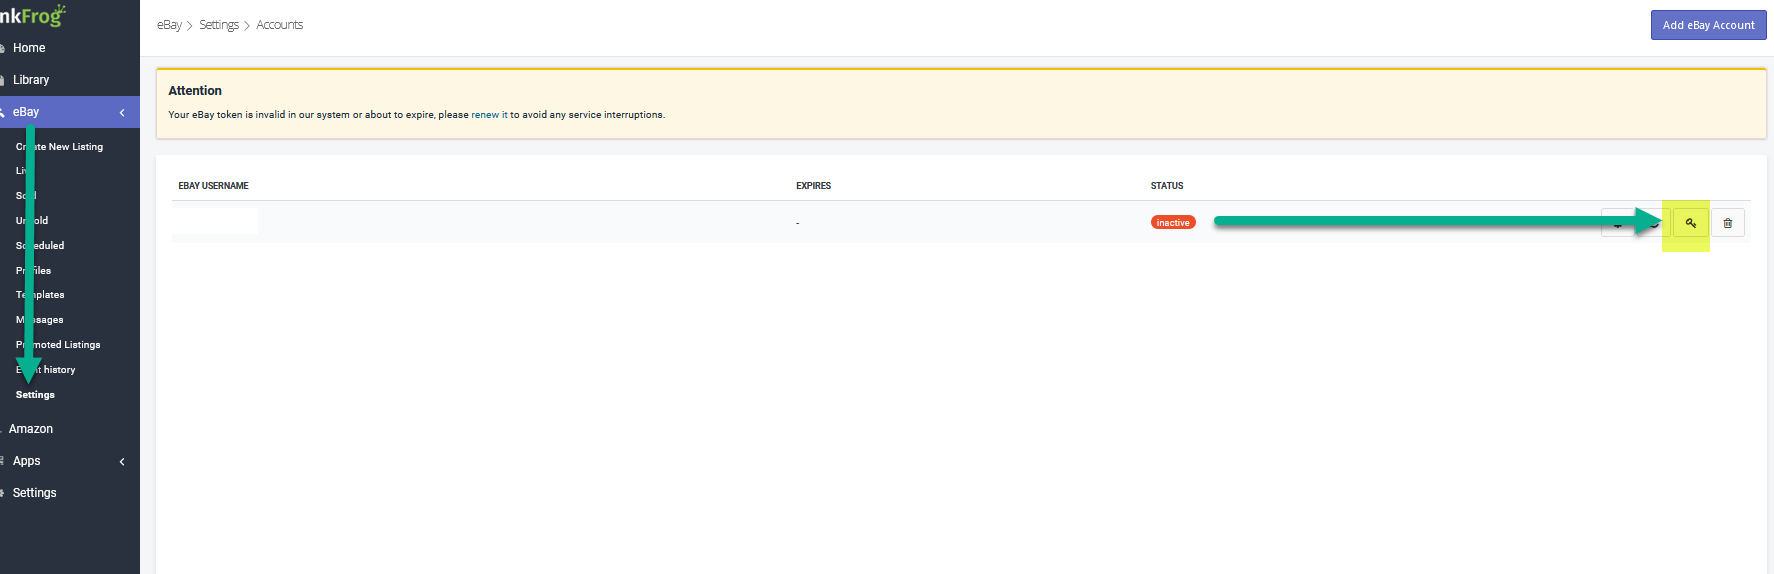Open Unsold submenu item

(32, 221)
